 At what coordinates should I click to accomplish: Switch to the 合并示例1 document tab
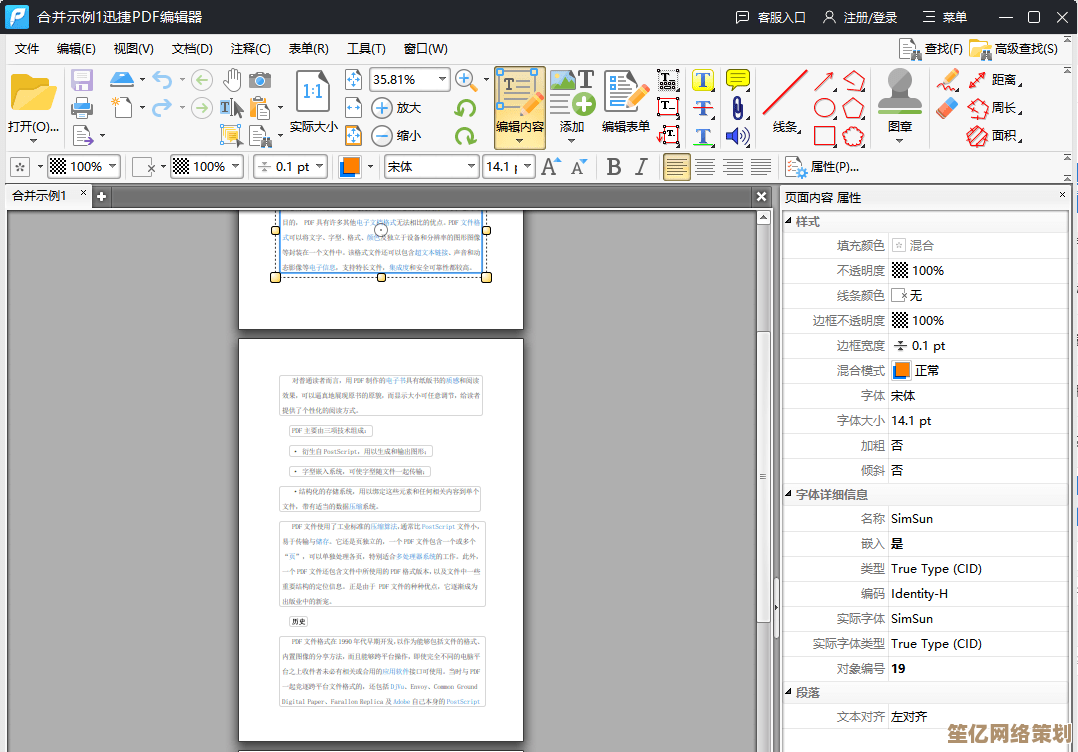click(40, 196)
